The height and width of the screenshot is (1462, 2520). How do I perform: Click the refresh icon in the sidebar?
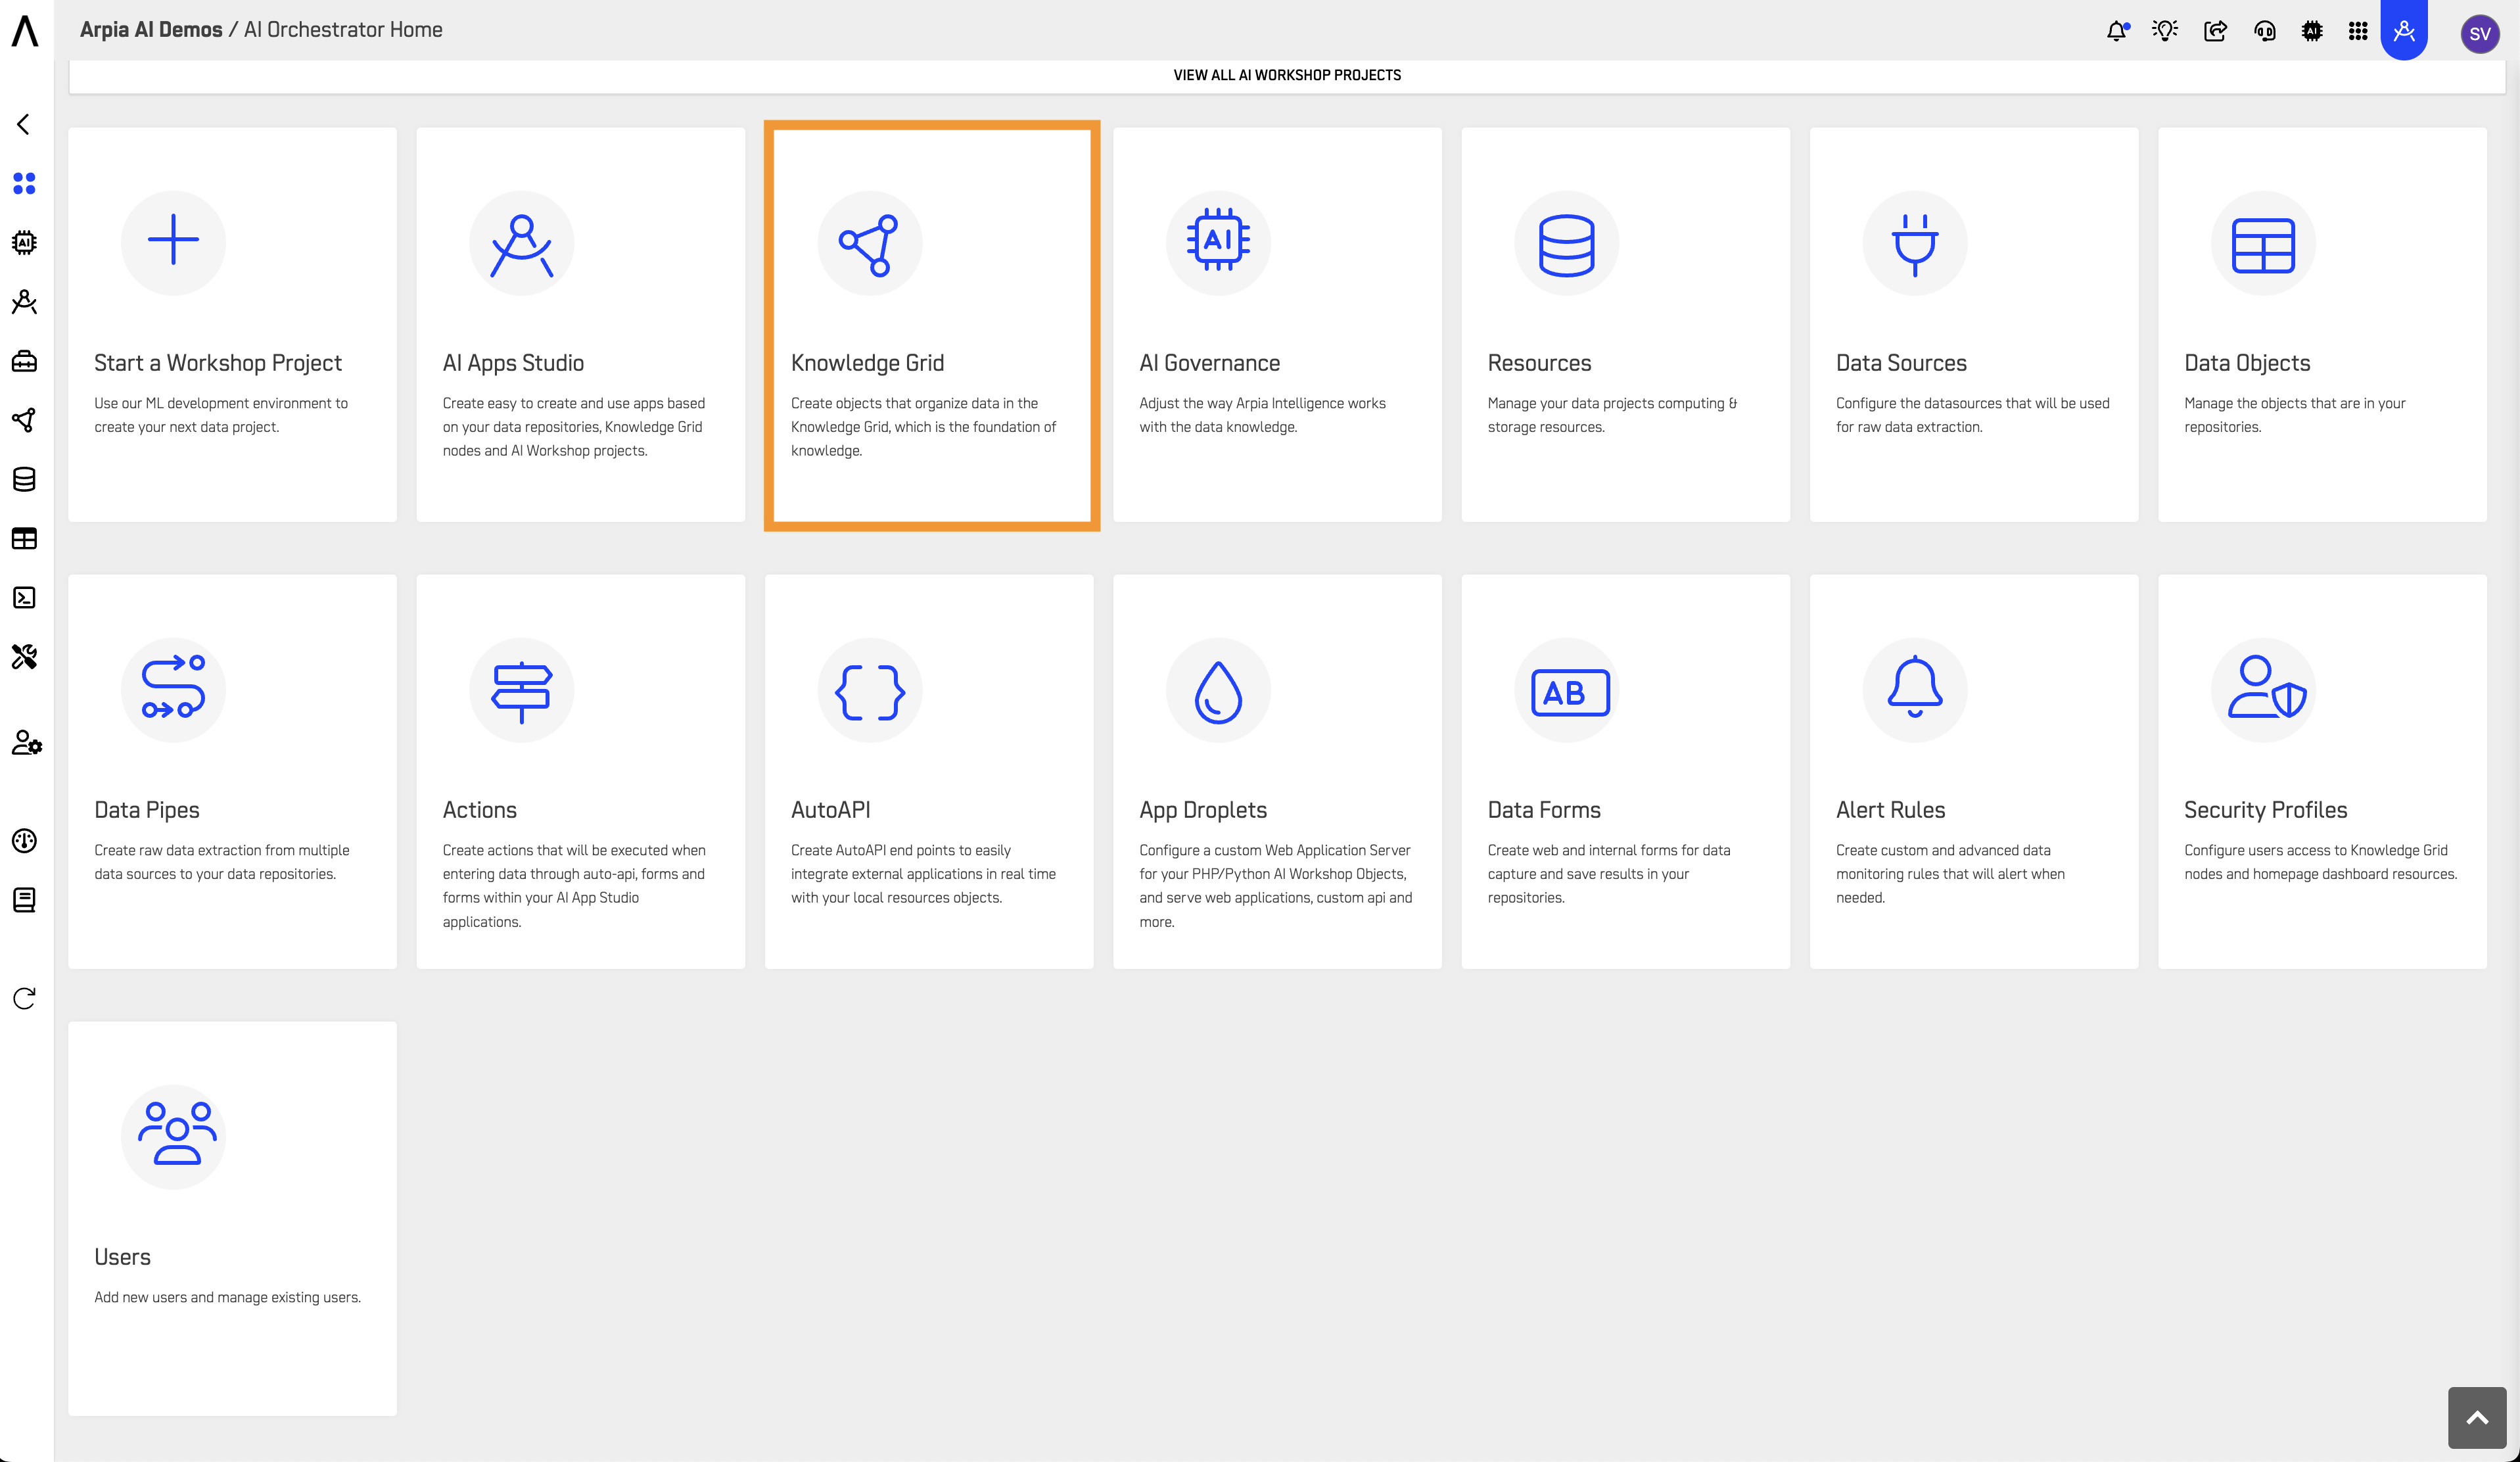pos(24,998)
